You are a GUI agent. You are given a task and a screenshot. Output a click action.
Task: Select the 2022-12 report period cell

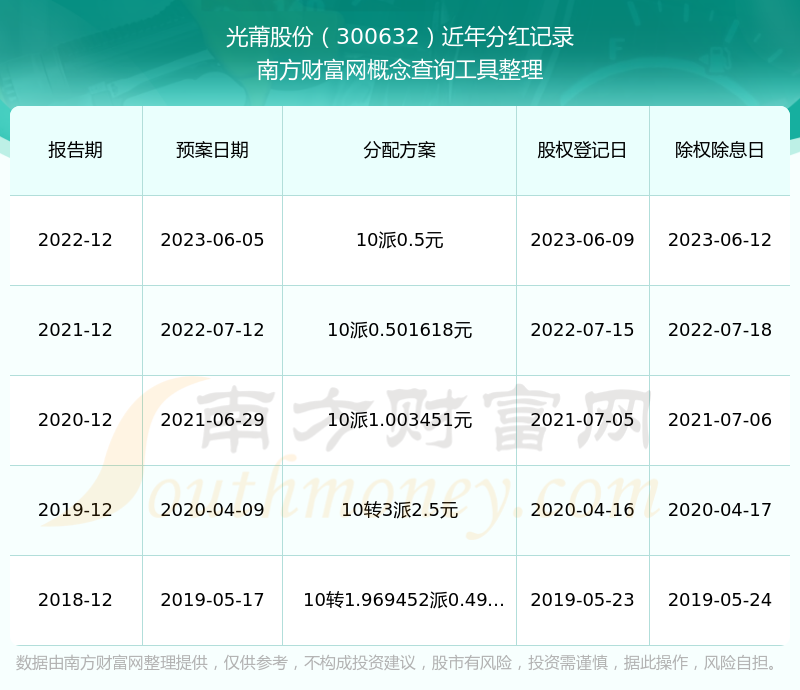75,240
